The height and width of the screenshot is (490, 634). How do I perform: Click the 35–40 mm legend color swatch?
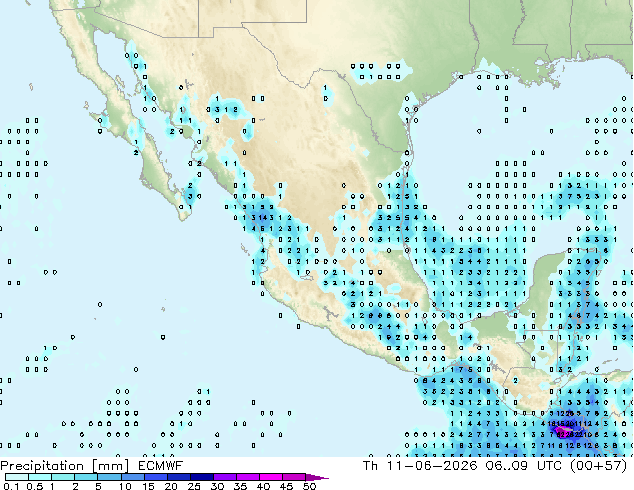pyautogui.click(x=247, y=477)
